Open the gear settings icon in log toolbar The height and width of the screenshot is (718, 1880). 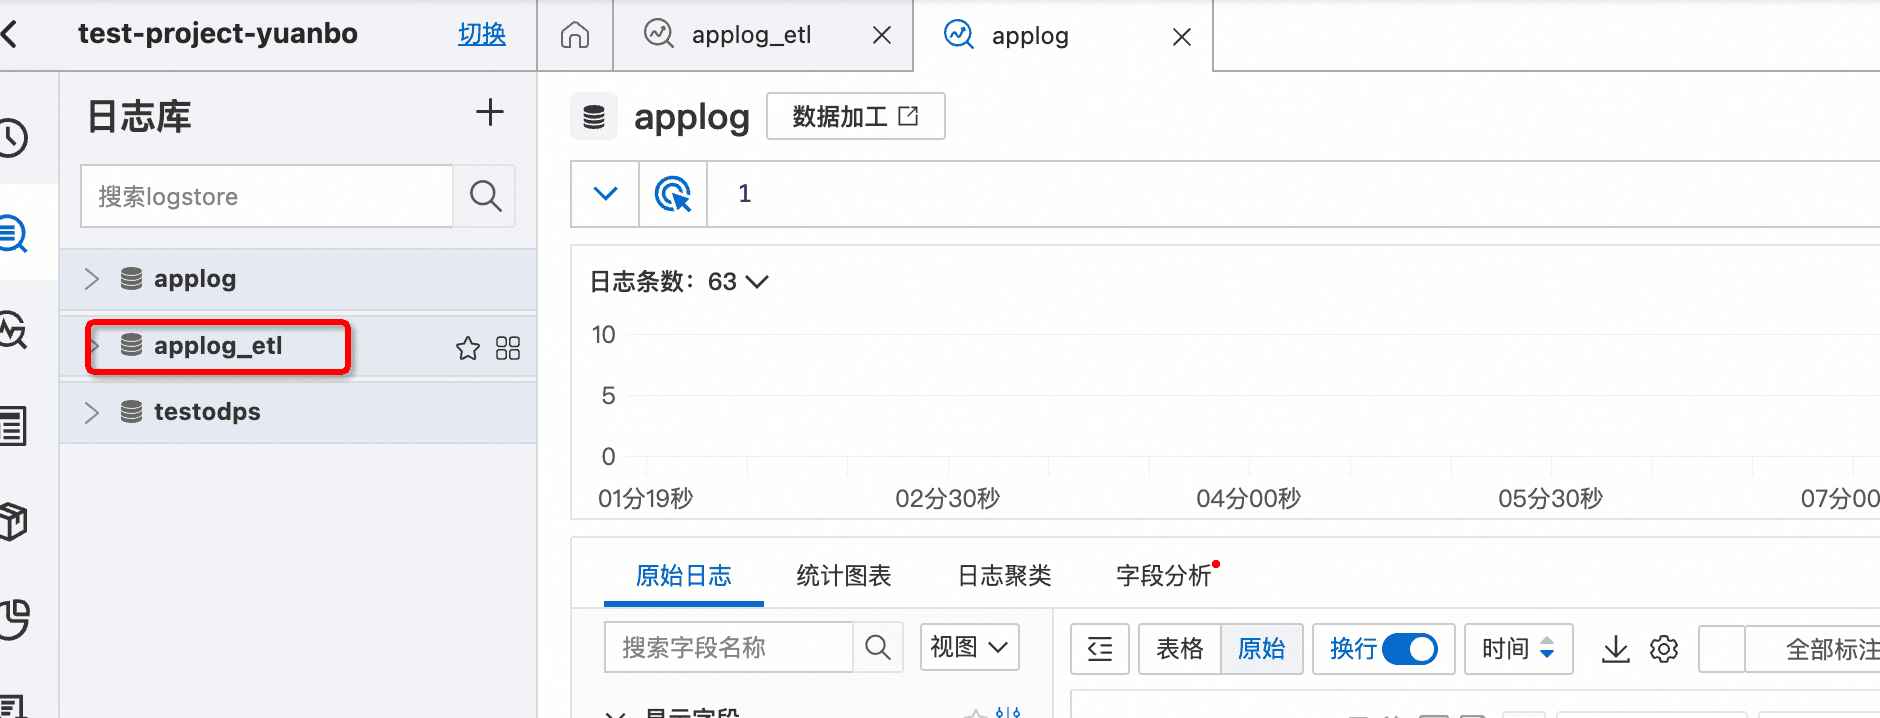[1664, 649]
